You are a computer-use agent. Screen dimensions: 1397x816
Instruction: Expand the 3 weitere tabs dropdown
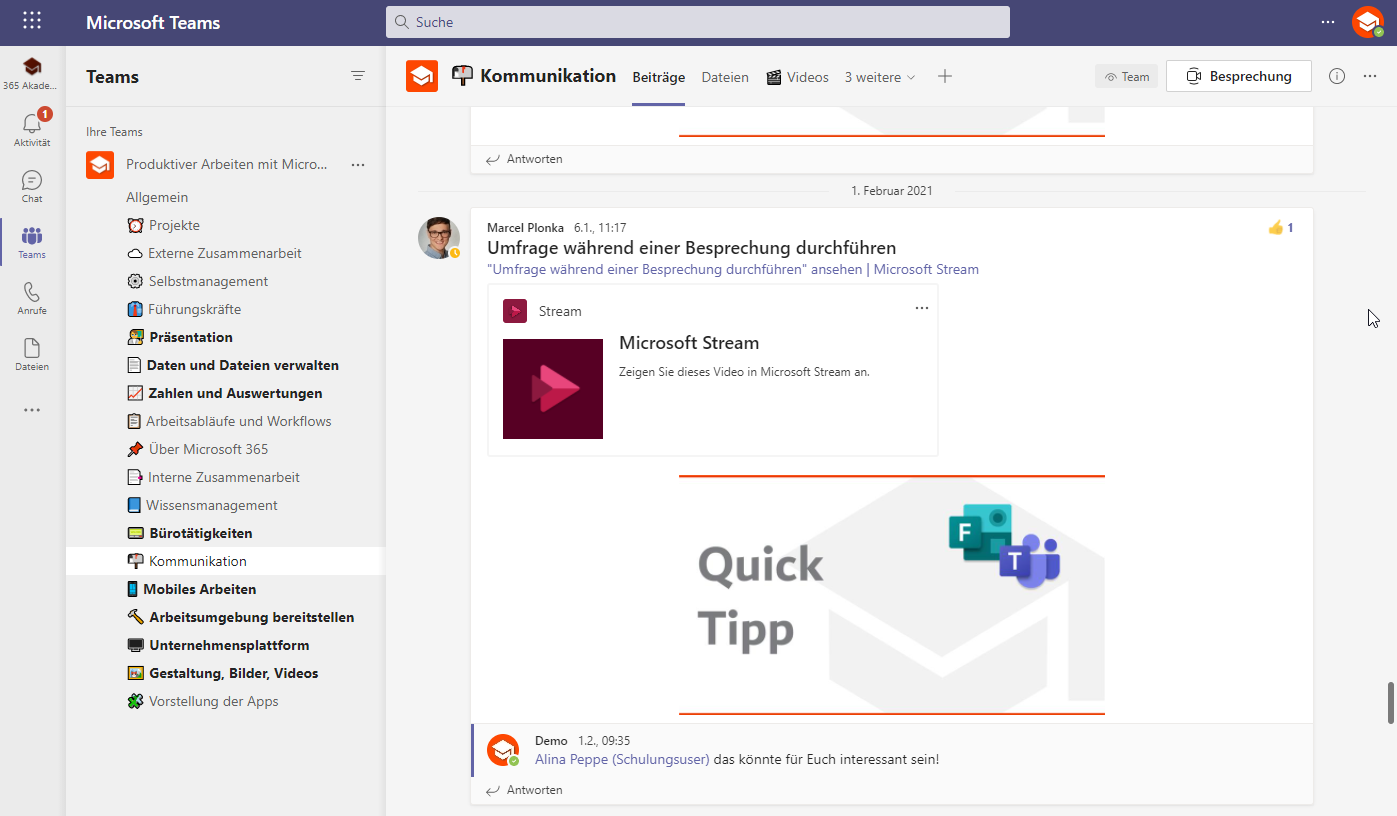coord(880,77)
